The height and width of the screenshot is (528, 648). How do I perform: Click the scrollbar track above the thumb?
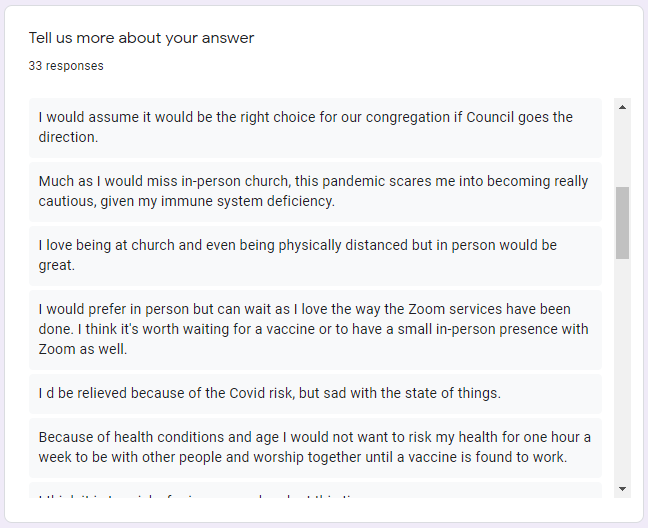pos(622,150)
